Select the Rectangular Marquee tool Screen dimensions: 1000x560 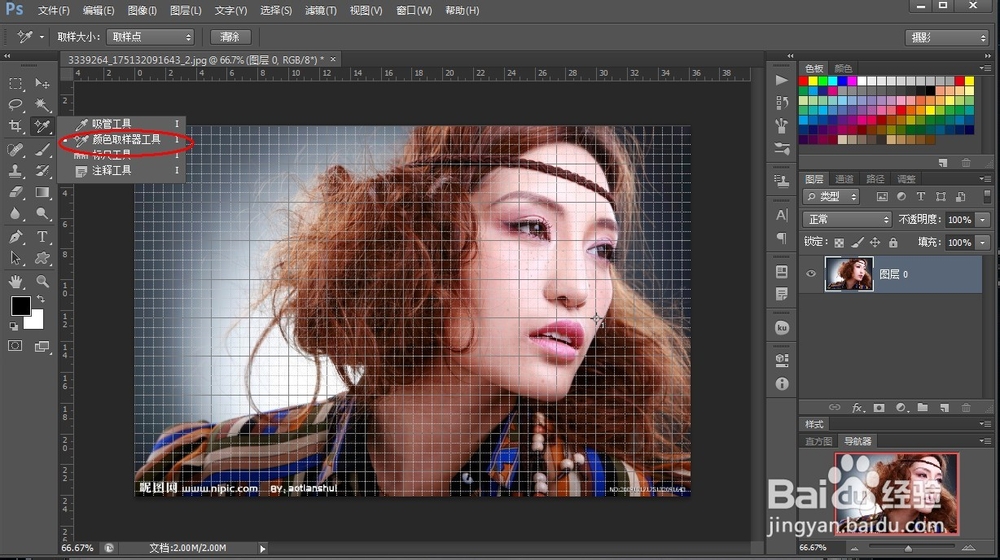pyautogui.click(x=16, y=84)
